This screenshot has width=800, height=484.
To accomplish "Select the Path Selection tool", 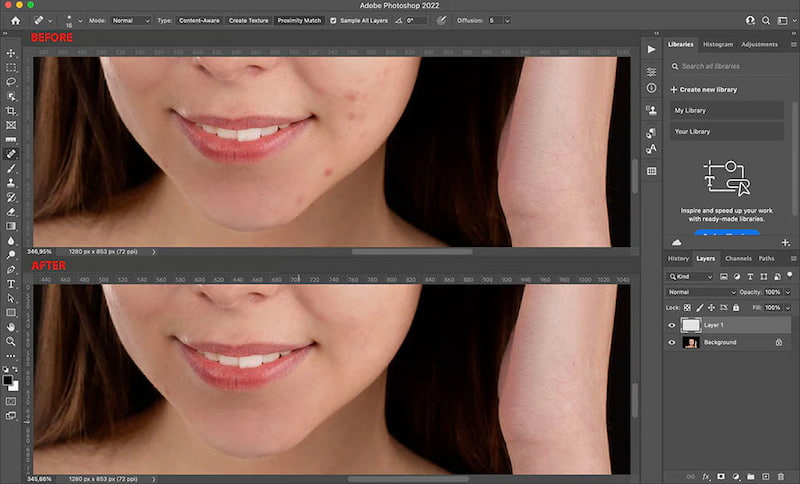I will coord(11,298).
